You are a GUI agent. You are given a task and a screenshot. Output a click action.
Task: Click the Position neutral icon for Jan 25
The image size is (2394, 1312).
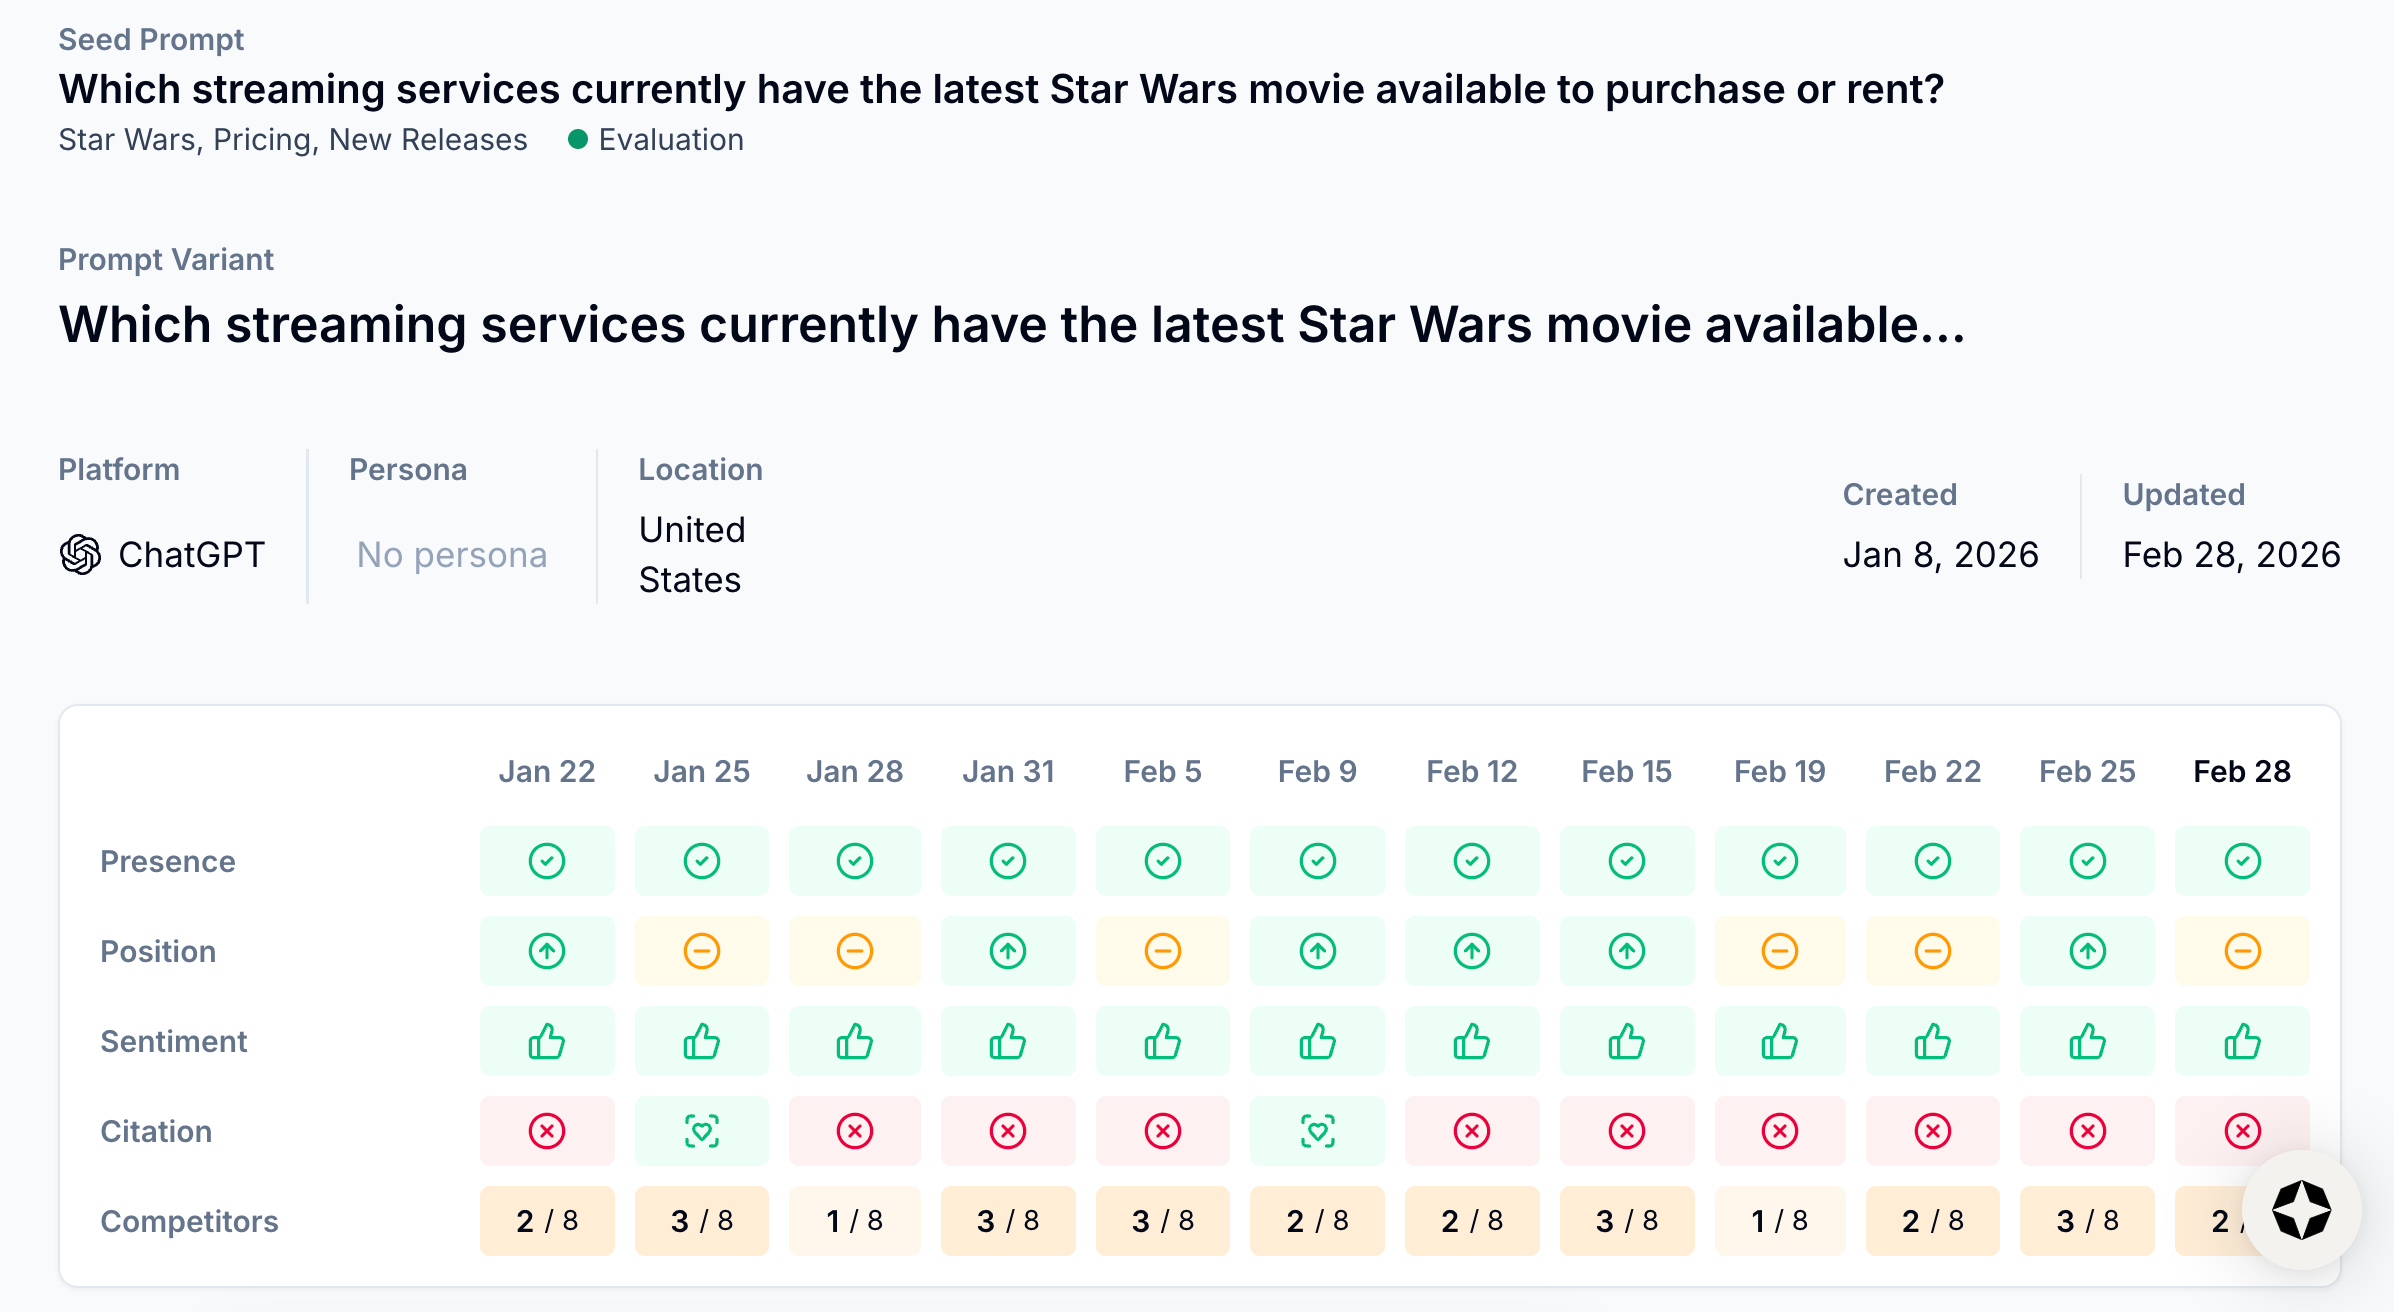click(702, 951)
